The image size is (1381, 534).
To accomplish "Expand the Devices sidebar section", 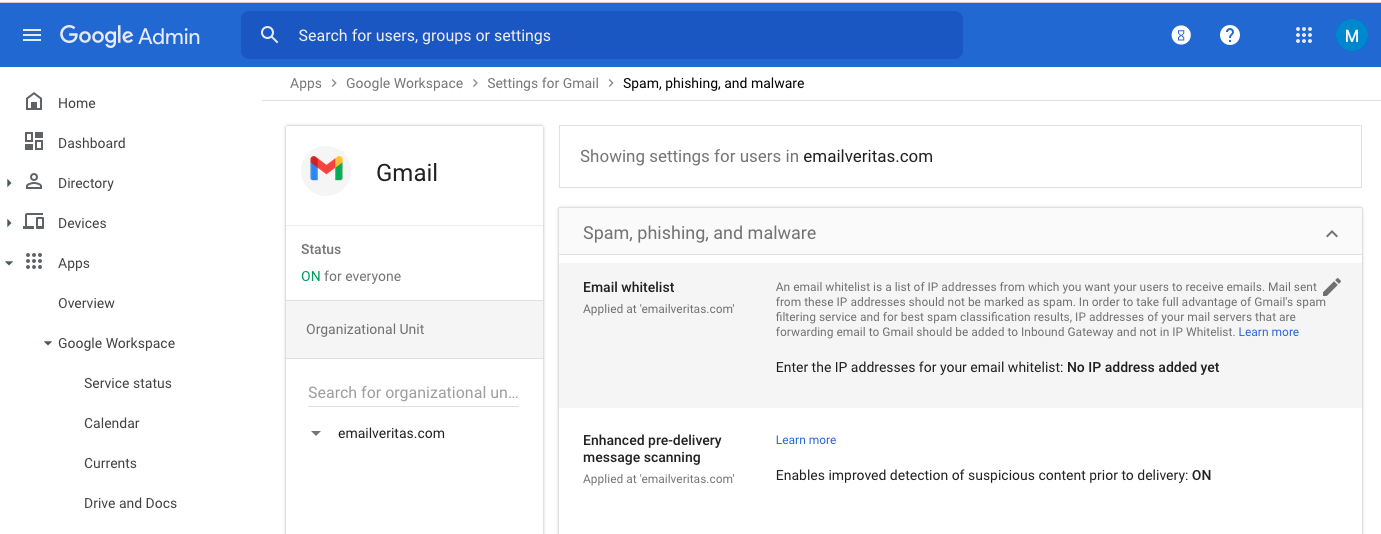I will (x=9, y=223).
